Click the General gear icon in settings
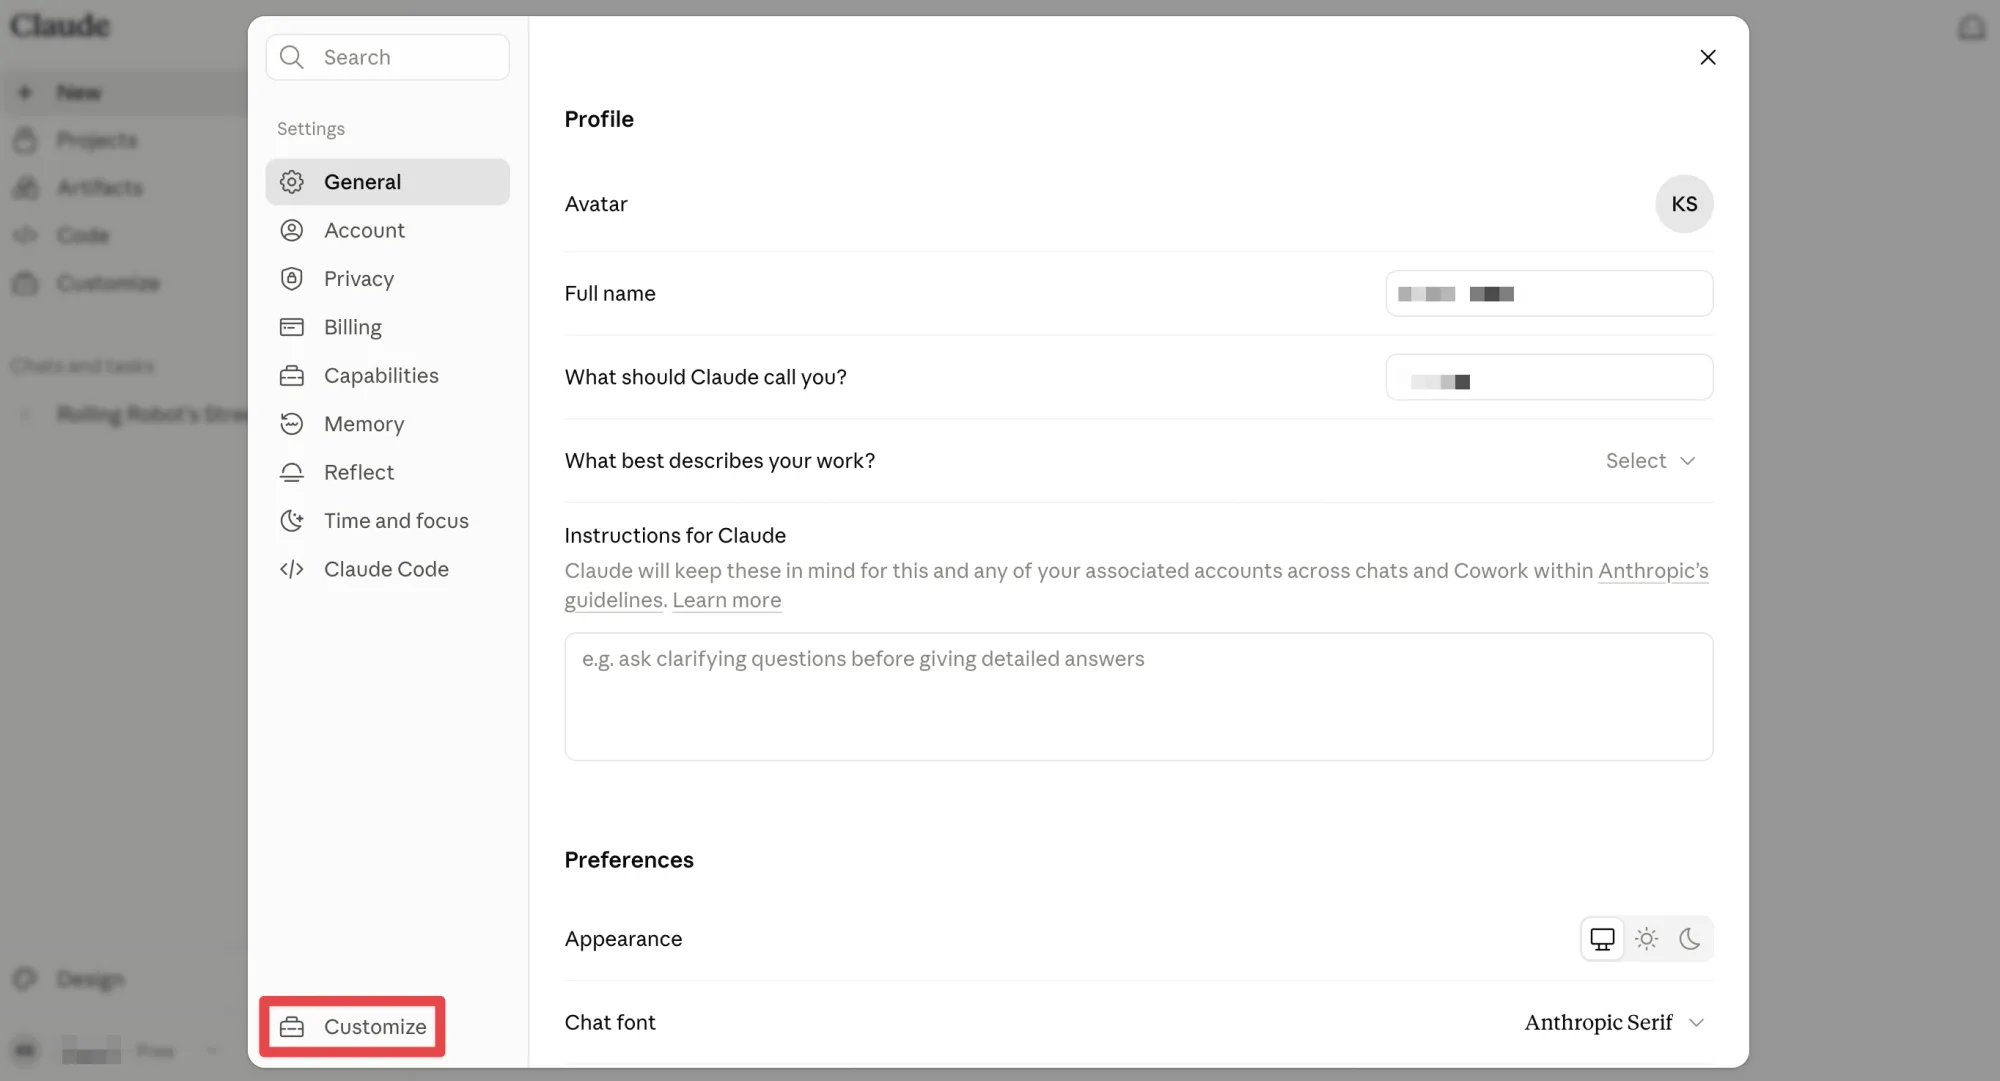The width and height of the screenshot is (2000, 1081). tap(291, 182)
